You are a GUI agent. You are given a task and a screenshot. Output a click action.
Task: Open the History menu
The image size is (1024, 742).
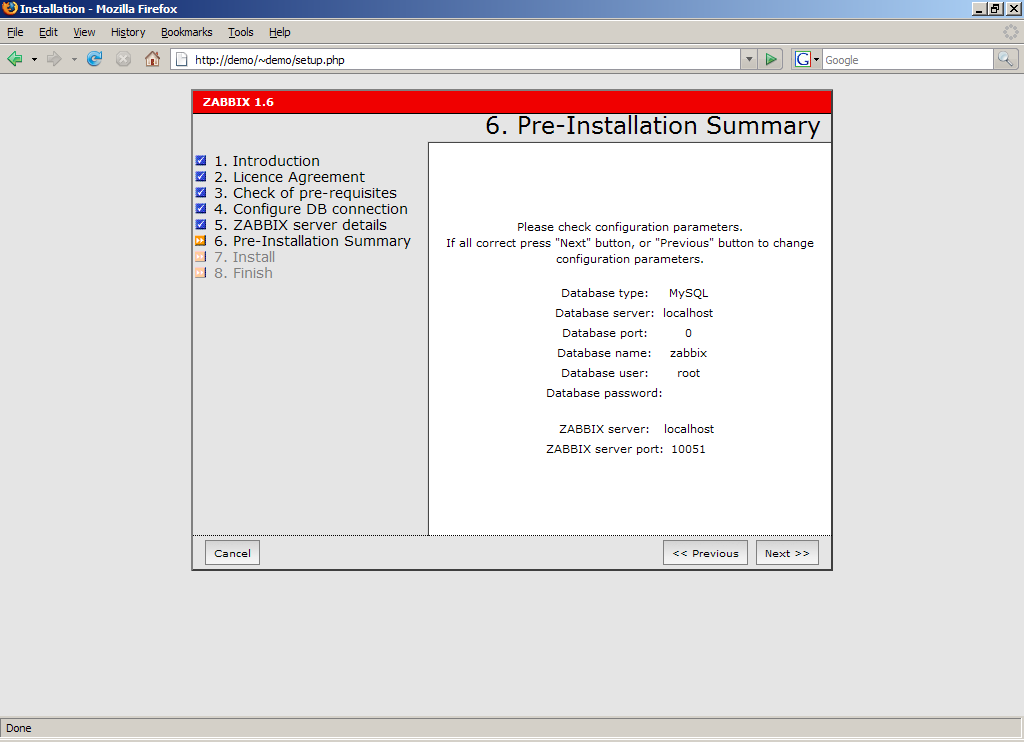(128, 32)
